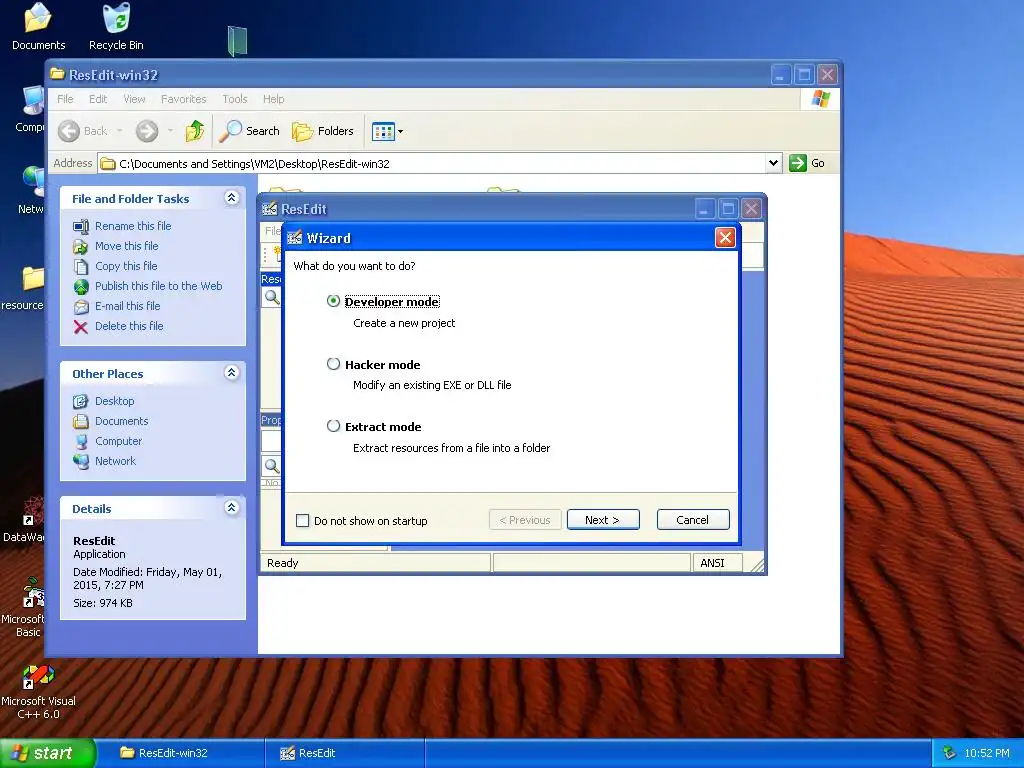Click the magnifier icon in ResEdit resources panel
This screenshot has width=1024, height=768.
coord(272,297)
